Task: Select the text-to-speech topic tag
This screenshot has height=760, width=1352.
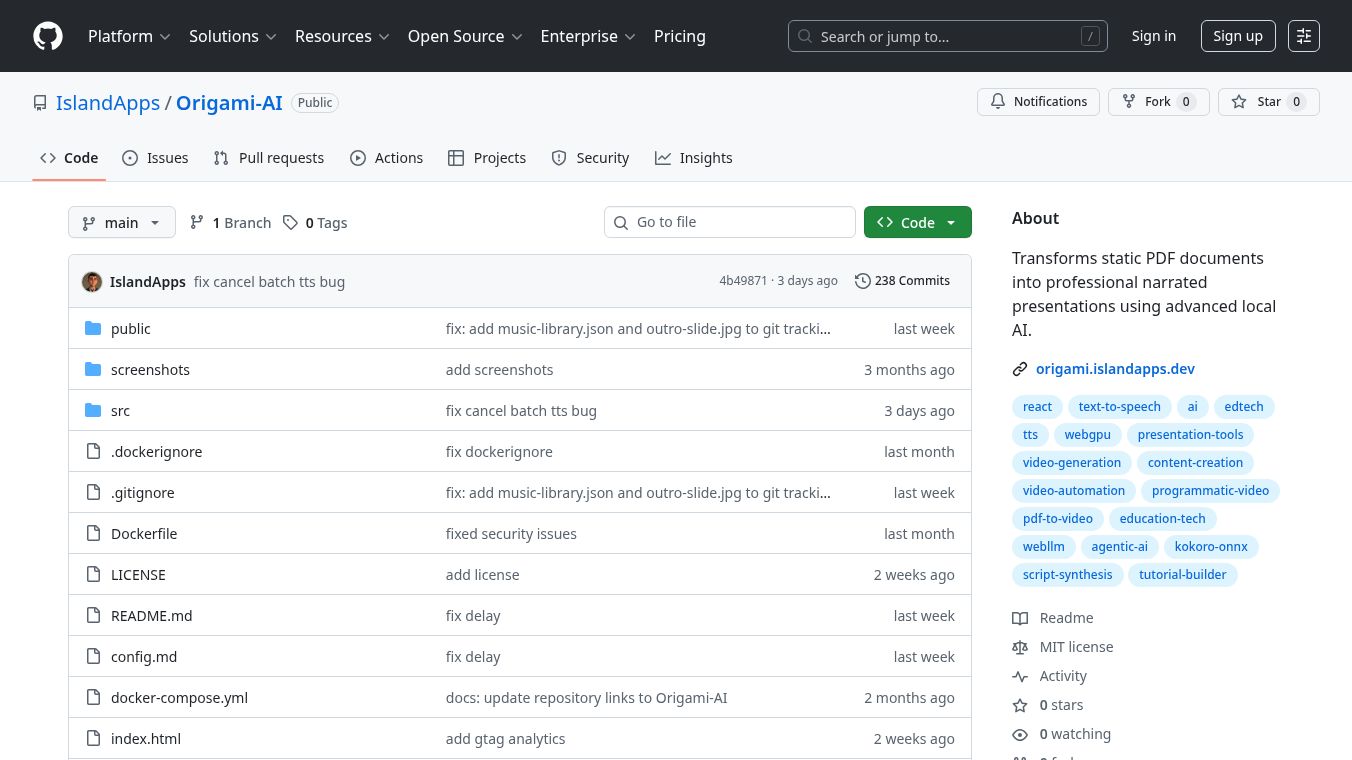Action: pyautogui.click(x=1119, y=407)
